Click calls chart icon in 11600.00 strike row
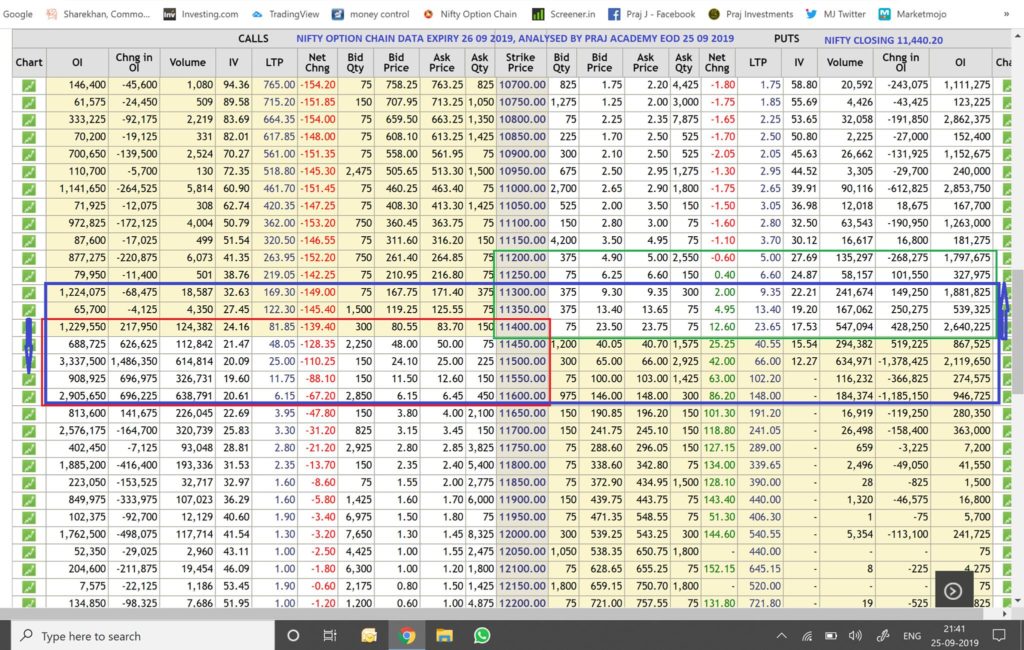Image resolution: width=1024 pixels, height=650 pixels. pos(29,398)
